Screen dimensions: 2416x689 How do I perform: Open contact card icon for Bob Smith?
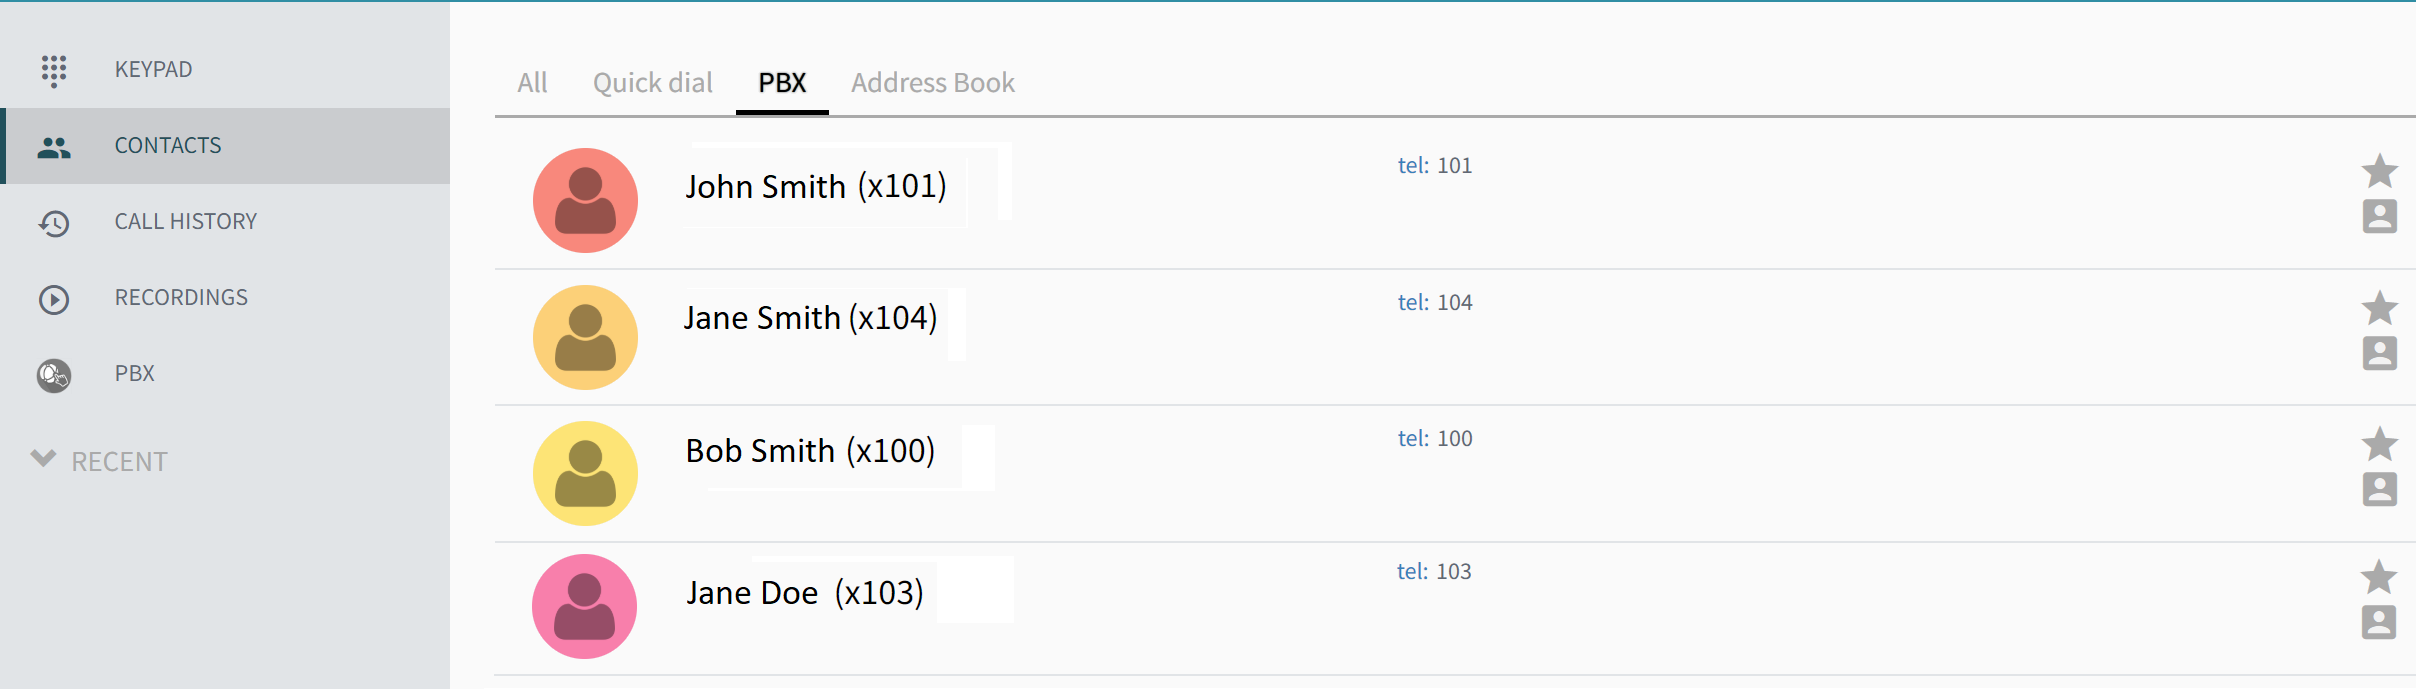point(2380,489)
